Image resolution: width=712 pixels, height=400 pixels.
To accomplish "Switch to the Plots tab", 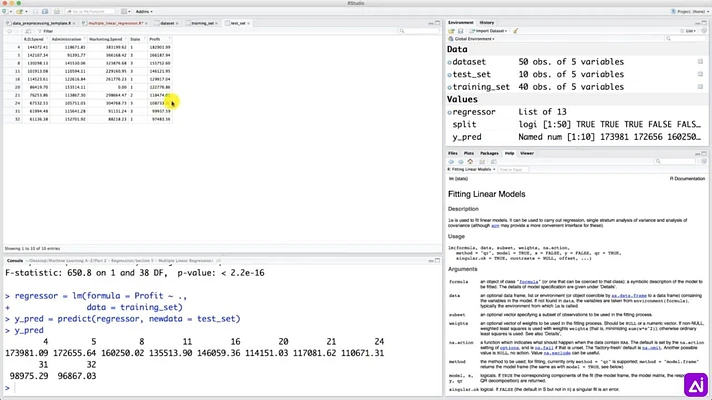I will coord(469,153).
